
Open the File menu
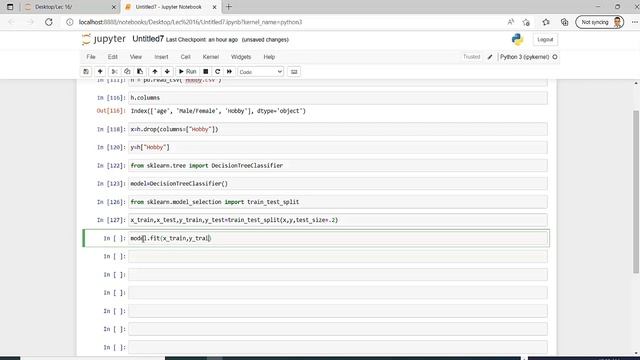pyautogui.click(x=91, y=57)
